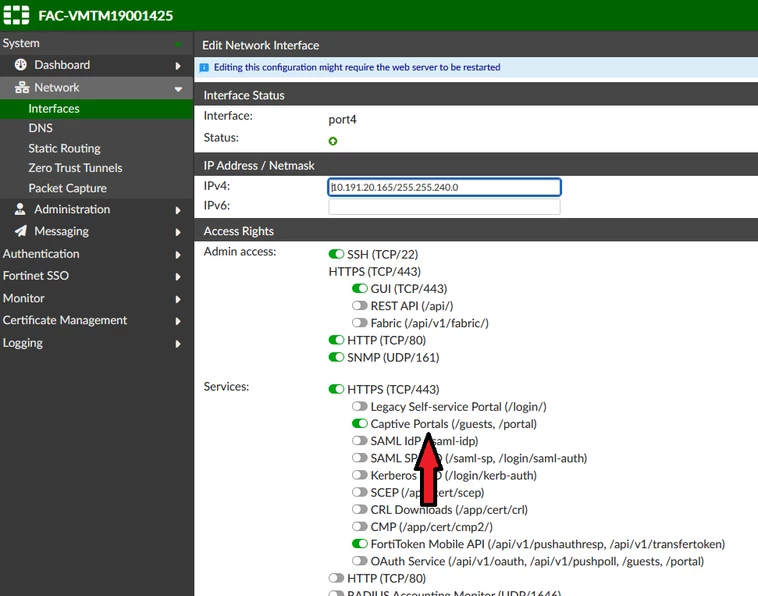Click the Messaging paper plane icon

coord(21,231)
